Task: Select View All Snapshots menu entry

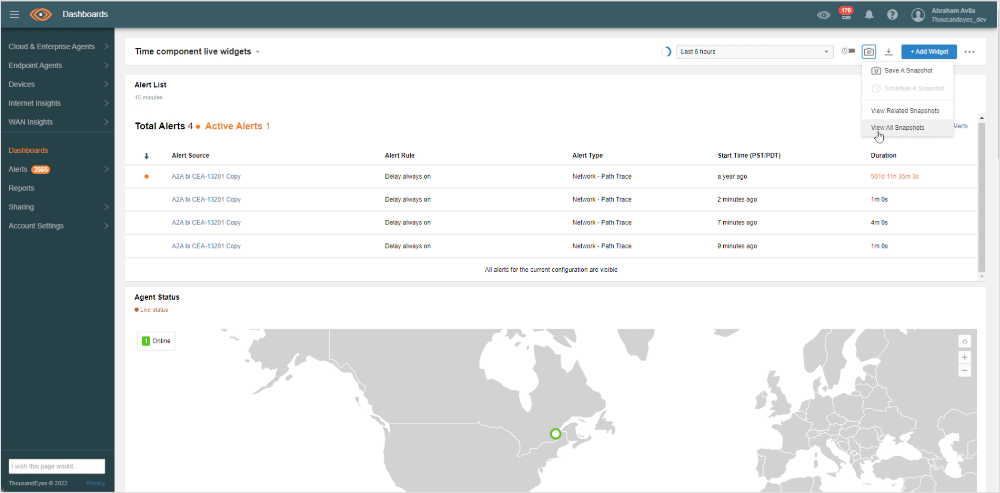Action: (x=897, y=127)
